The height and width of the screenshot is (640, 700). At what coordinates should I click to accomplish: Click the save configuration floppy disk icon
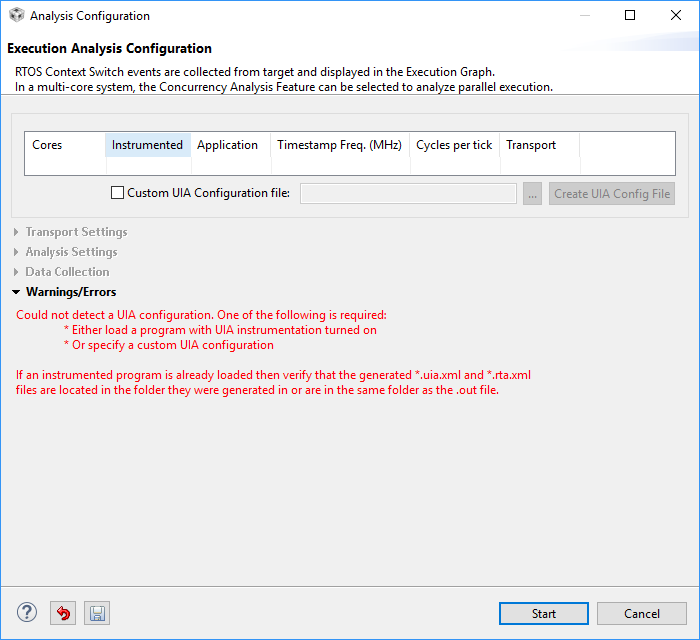point(96,613)
